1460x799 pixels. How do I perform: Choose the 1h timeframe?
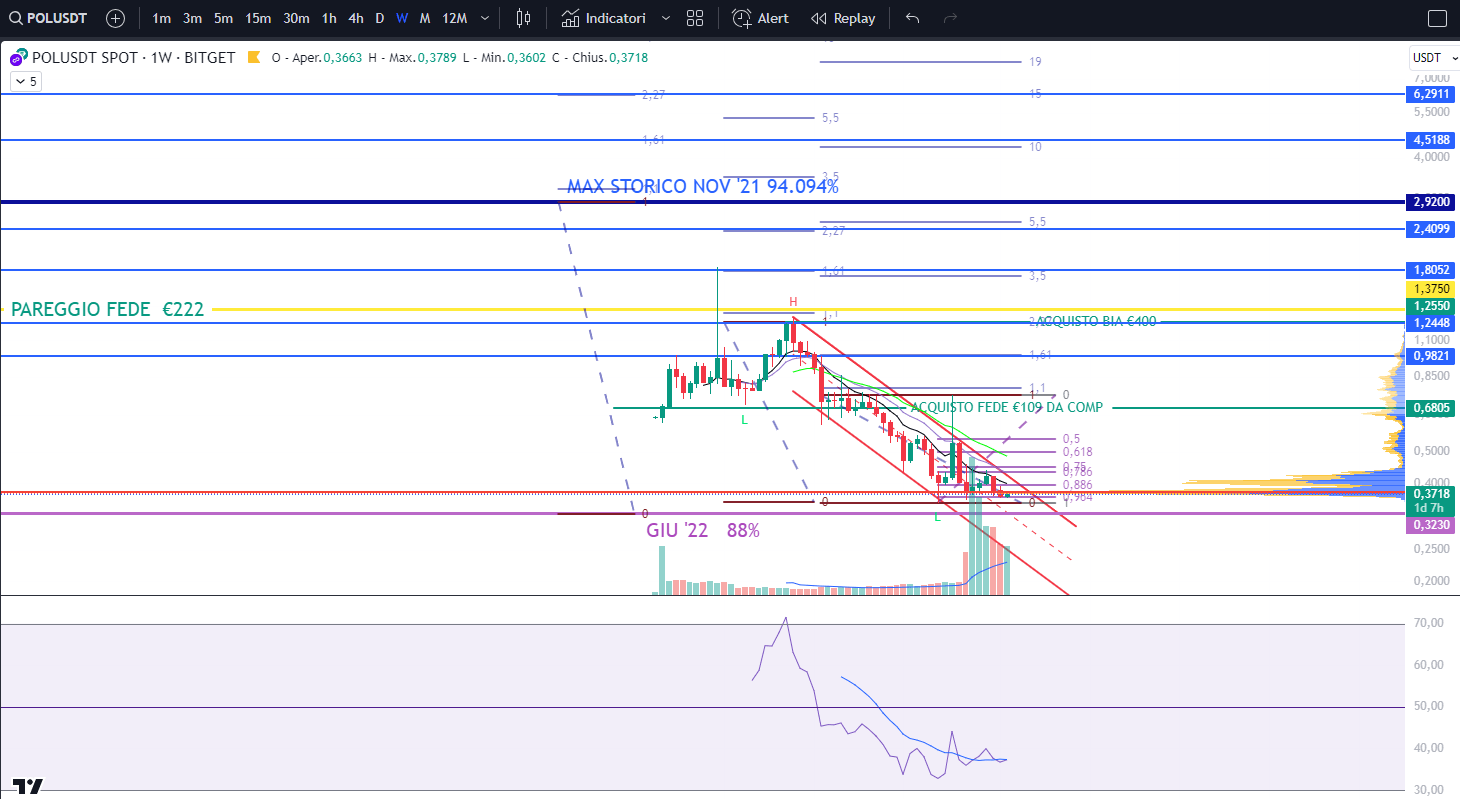click(x=329, y=18)
